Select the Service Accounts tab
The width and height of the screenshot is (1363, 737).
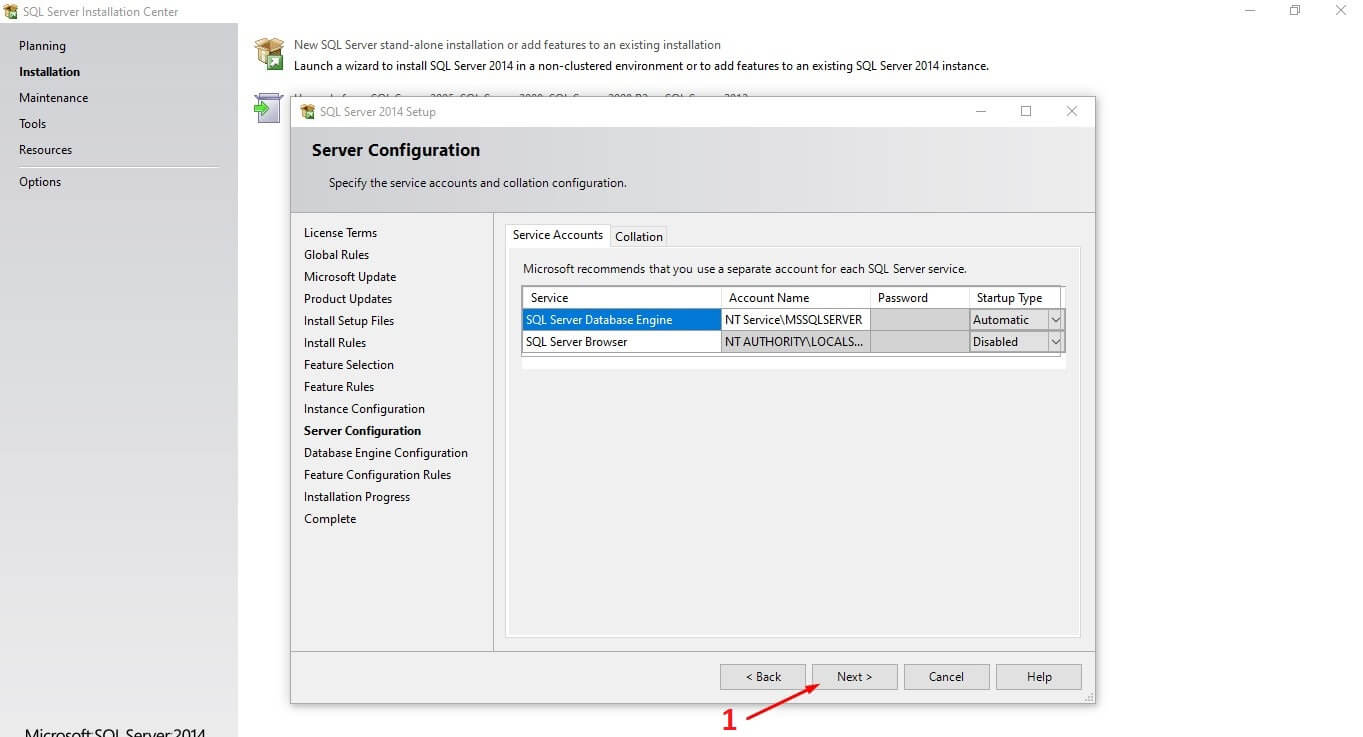pyautogui.click(x=558, y=235)
